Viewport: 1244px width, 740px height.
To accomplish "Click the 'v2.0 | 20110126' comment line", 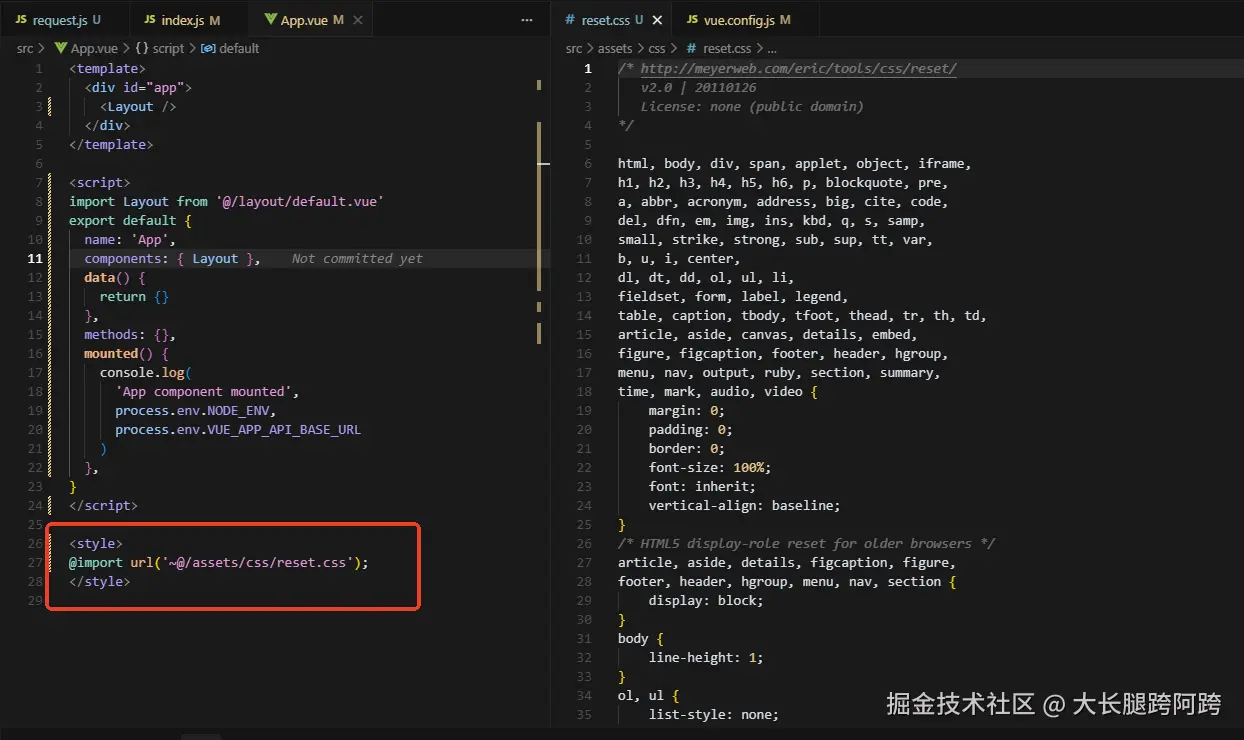I will (699, 87).
